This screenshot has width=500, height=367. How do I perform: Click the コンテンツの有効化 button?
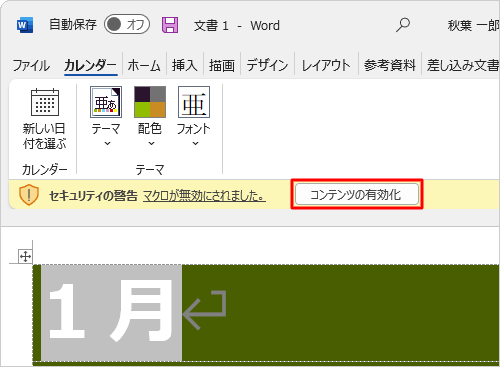tap(357, 195)
